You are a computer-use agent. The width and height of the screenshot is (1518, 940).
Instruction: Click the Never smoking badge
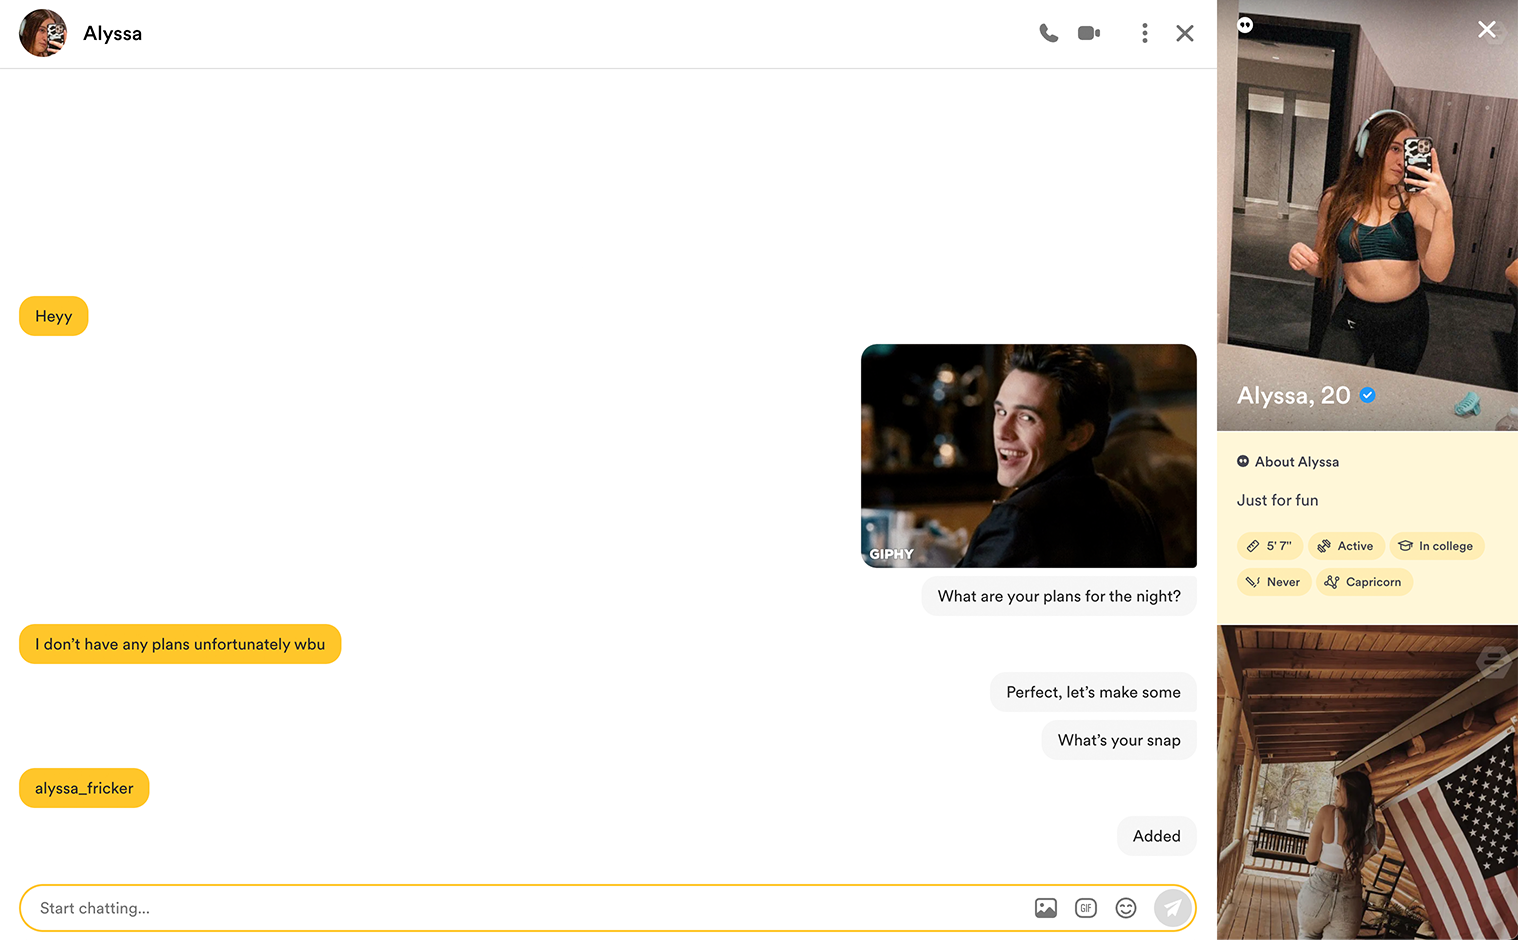click(x=1273, y=582)
